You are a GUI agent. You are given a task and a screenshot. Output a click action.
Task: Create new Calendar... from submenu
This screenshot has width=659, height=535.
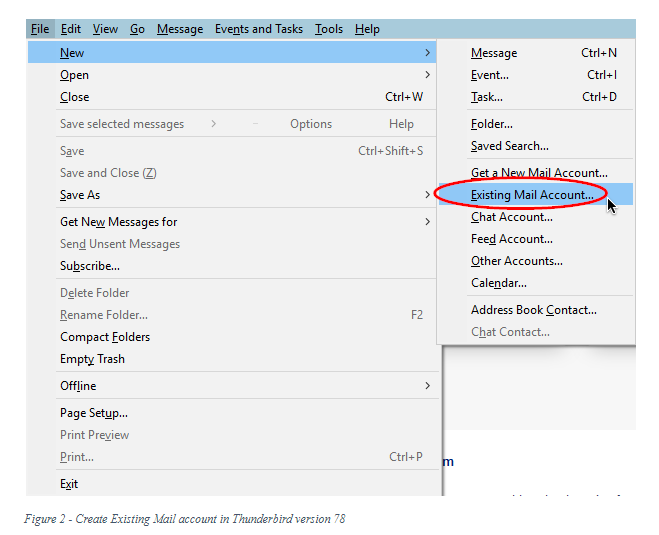536,282
